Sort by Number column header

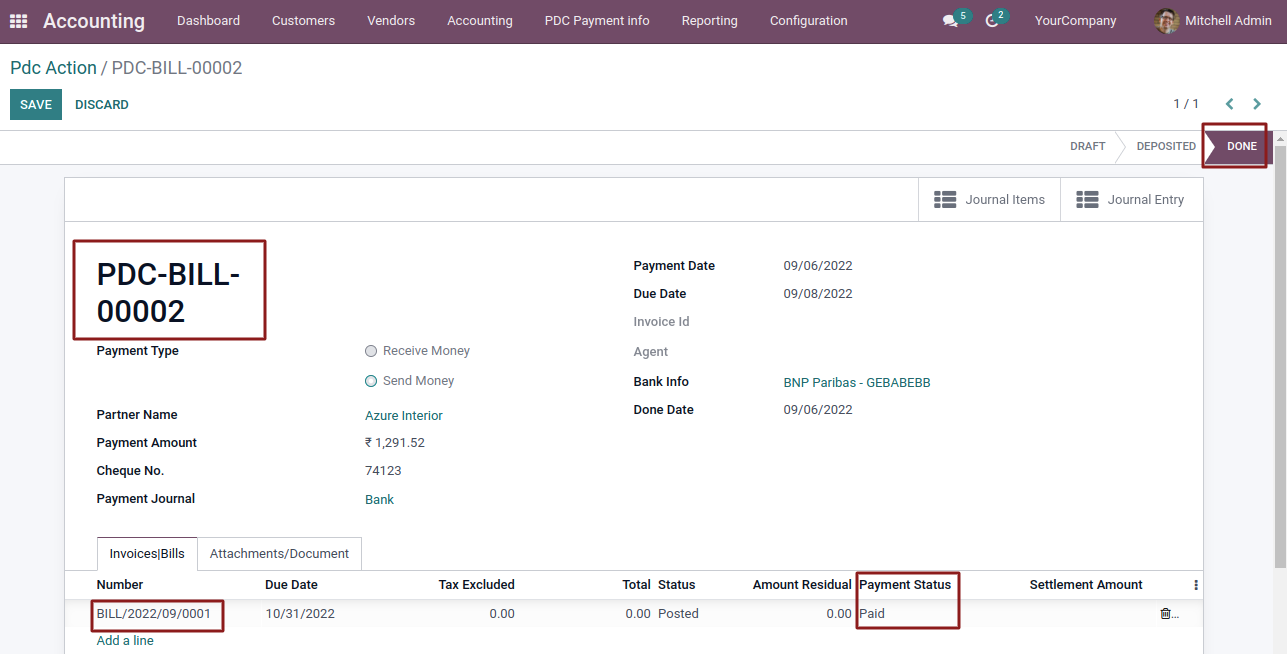pos(120,585)
